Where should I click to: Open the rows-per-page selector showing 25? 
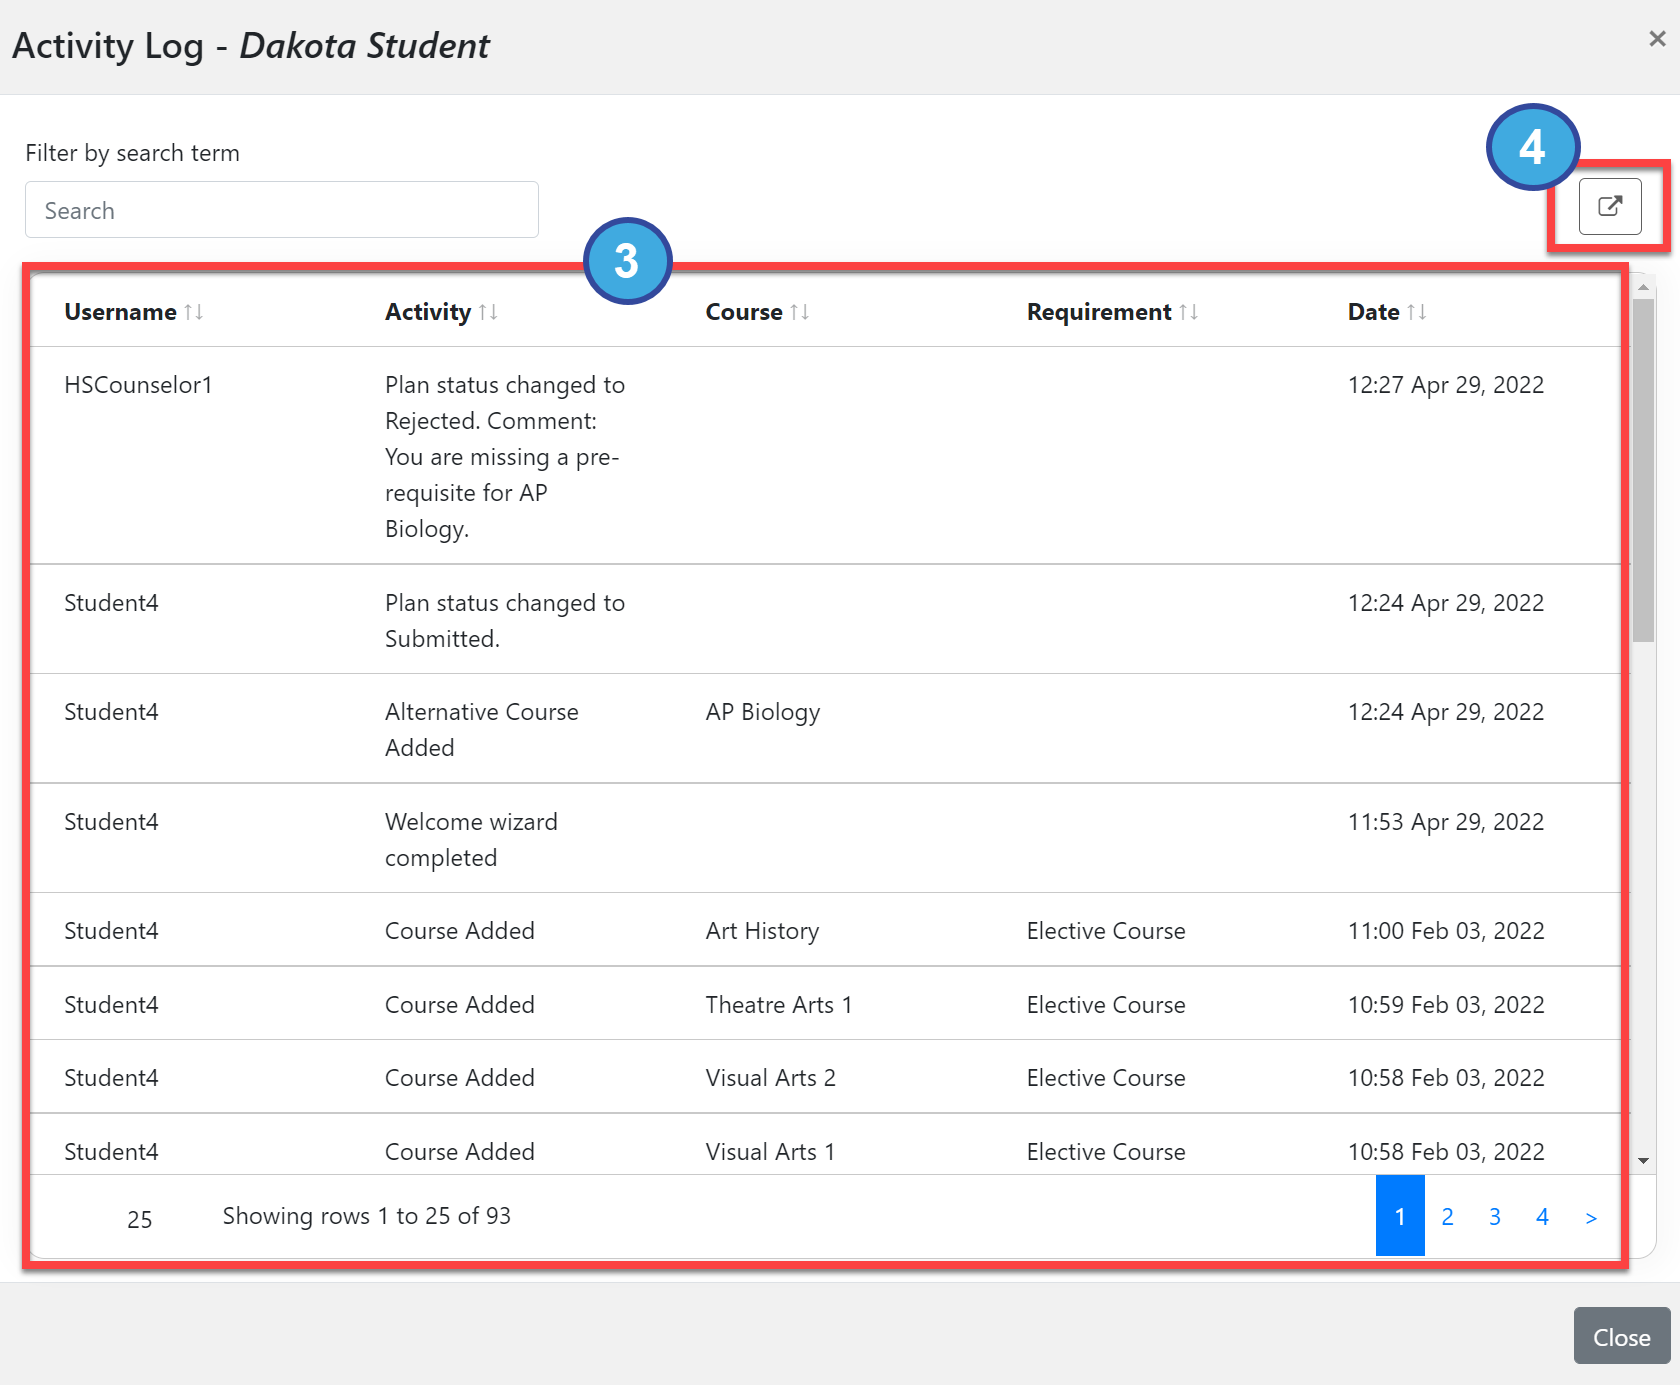point(140,1219)
